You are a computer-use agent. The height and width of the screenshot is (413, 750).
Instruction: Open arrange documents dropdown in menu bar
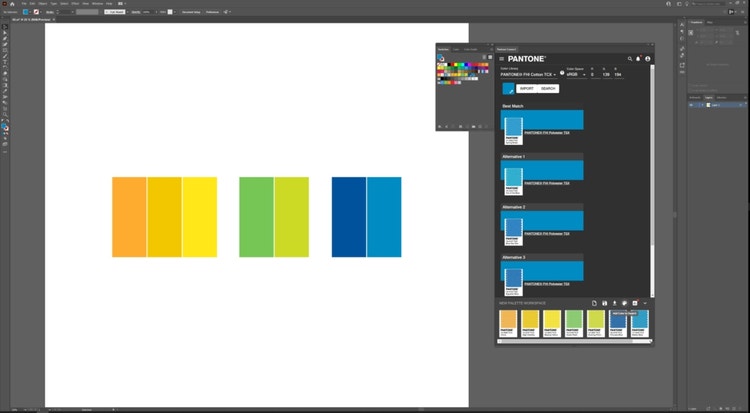coord(121,3)
